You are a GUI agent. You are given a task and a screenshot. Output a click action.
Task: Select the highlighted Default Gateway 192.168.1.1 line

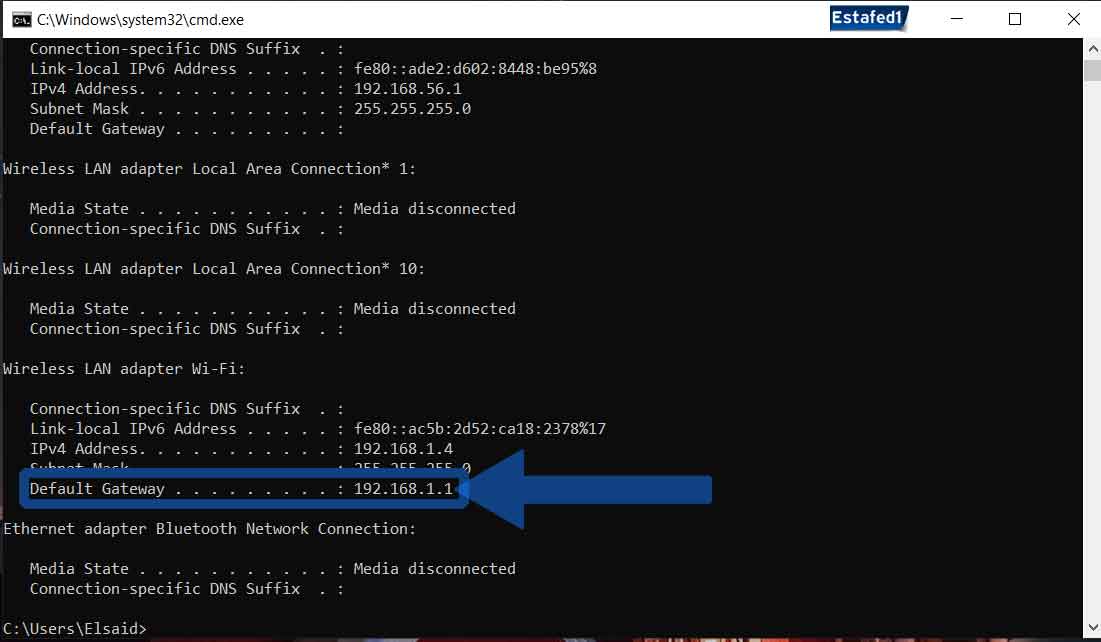240,489
